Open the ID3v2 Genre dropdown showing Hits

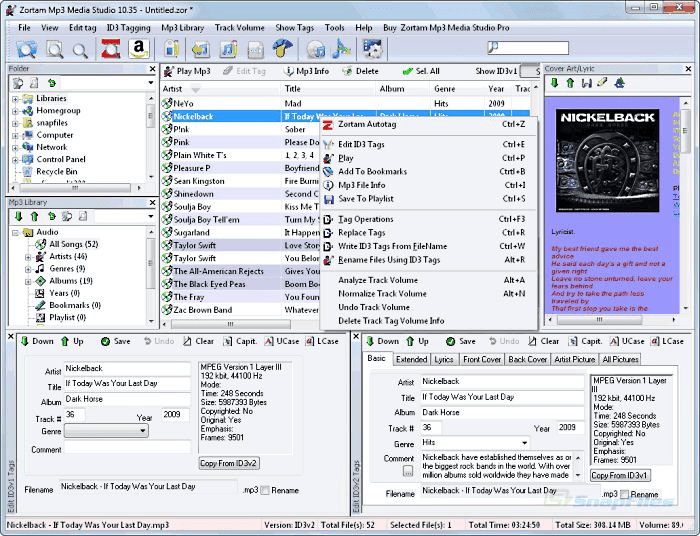point(525,443)
